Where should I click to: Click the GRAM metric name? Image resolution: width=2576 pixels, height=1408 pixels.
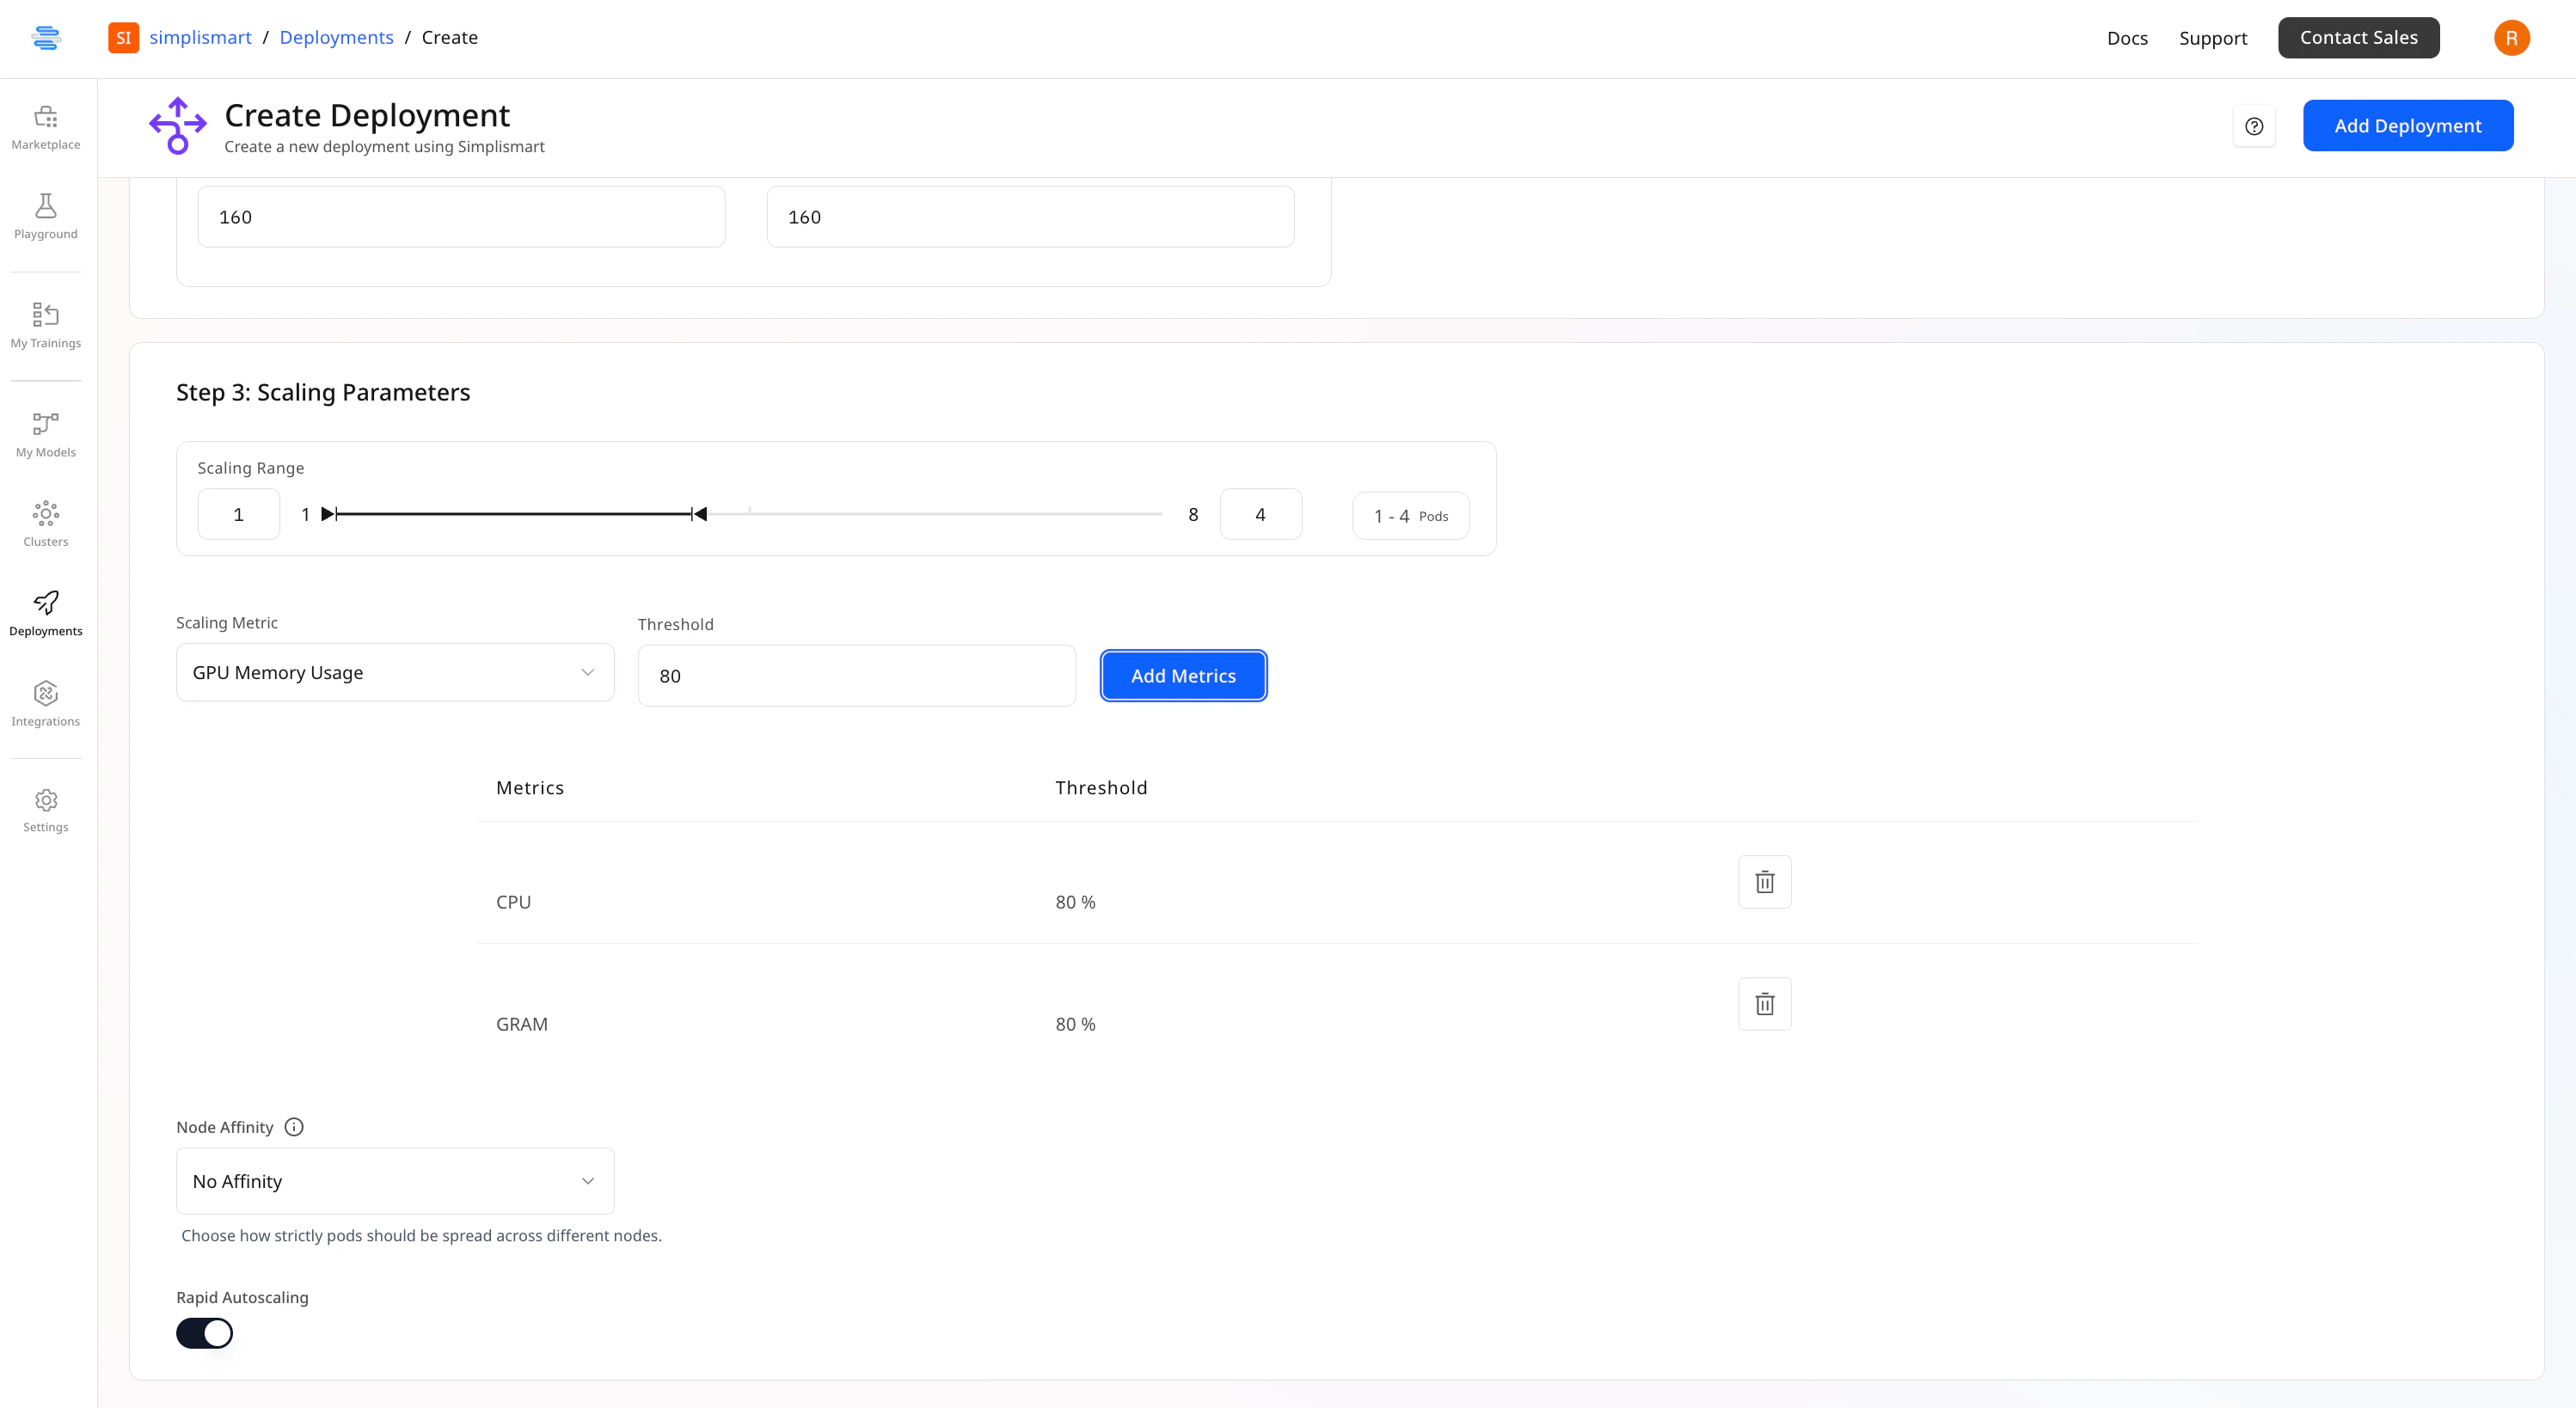pyautogui.click(x=522, y=1024)
